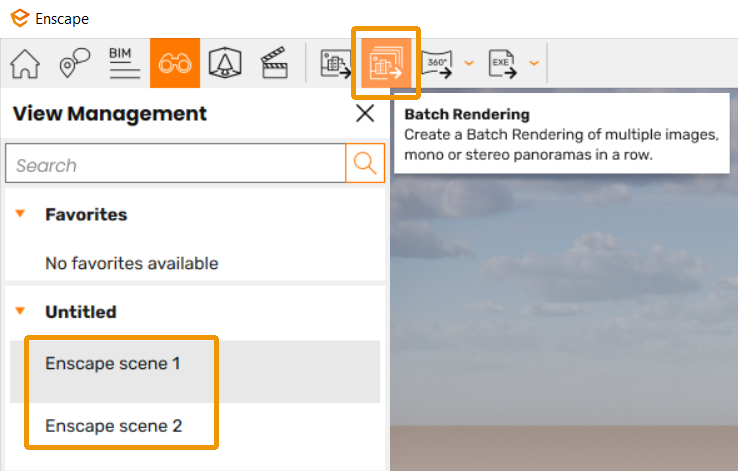This screenshot has height=471, width=738.
Task: Click into the Search views field
Action: (175, 165)
